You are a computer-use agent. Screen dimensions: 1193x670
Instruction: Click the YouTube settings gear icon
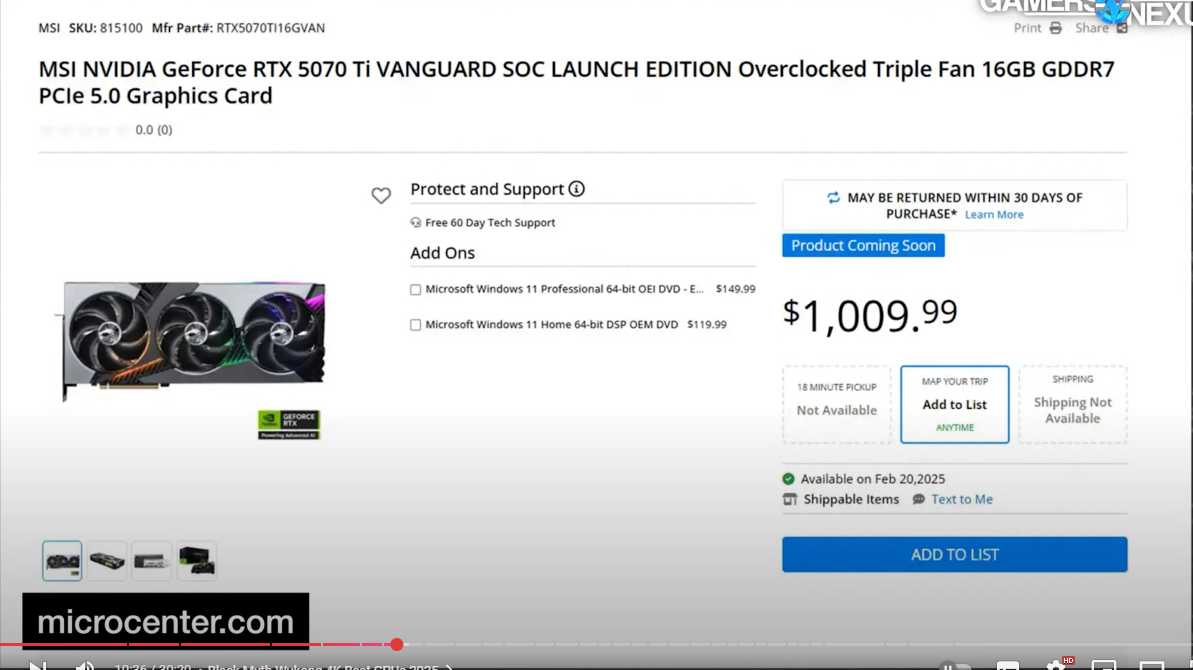1055,665
